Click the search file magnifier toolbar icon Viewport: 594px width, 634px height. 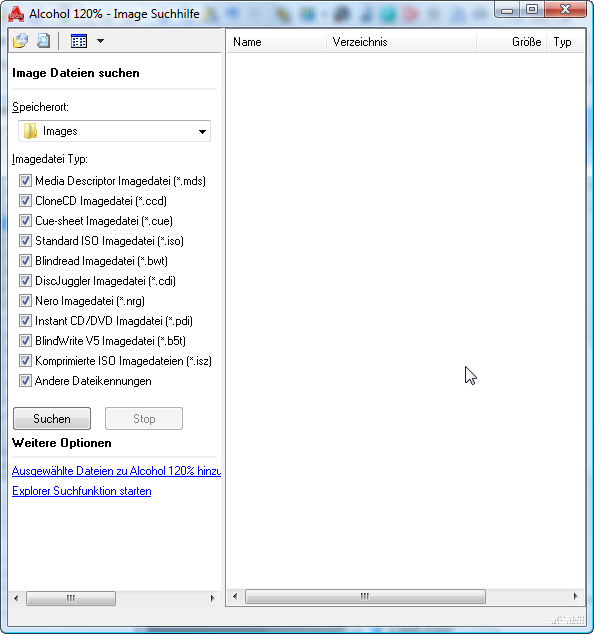pos(43,41)
